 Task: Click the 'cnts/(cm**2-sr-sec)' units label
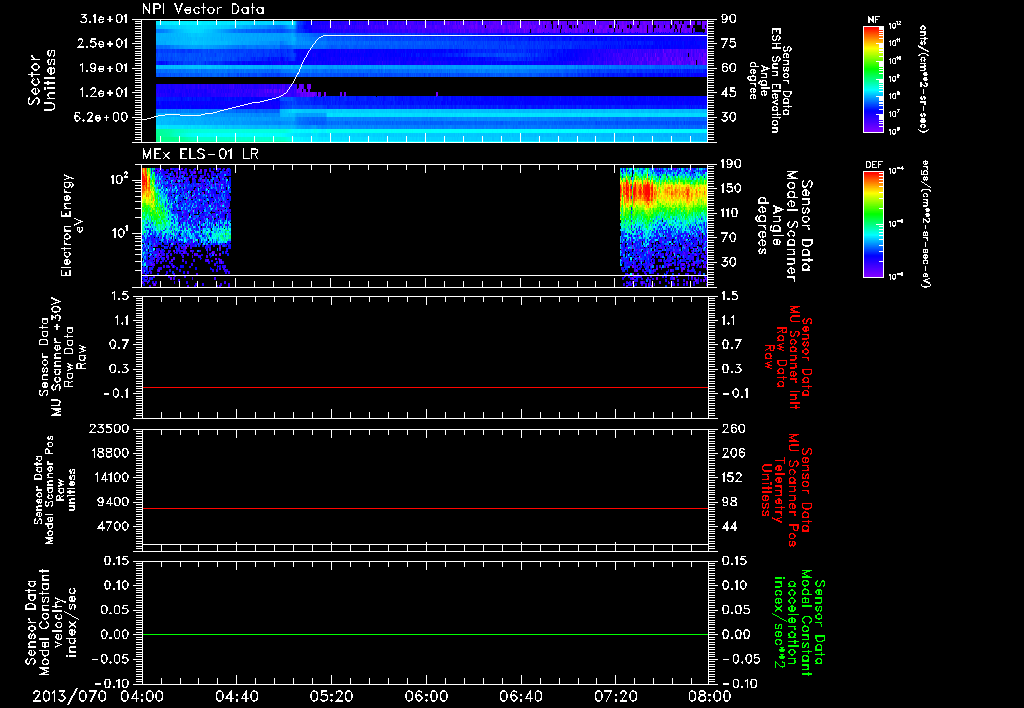point(923,78)
